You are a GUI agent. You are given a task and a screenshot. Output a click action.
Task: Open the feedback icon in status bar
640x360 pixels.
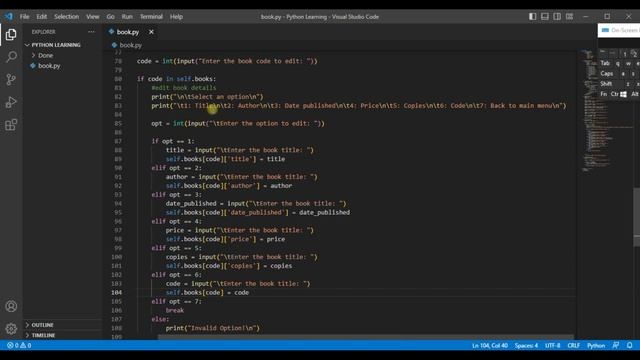pos(616,345)
